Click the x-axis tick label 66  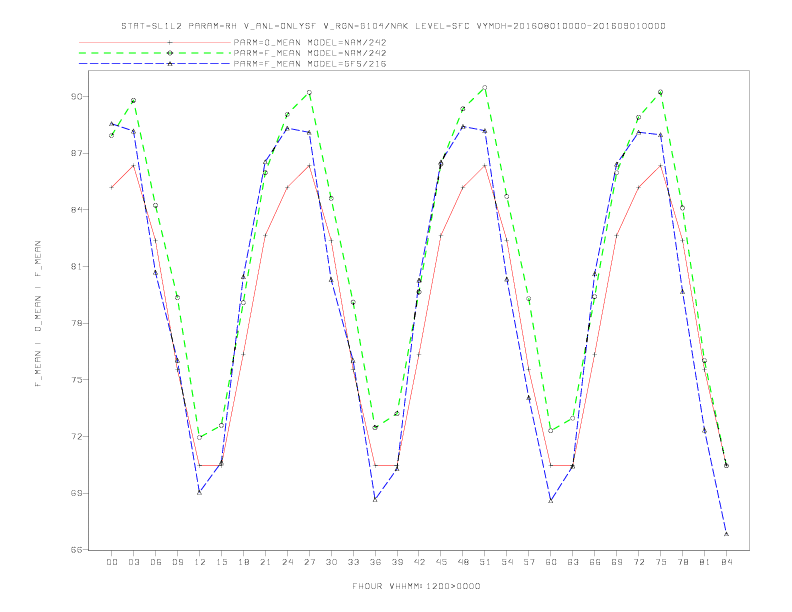[x=595, y=562]
